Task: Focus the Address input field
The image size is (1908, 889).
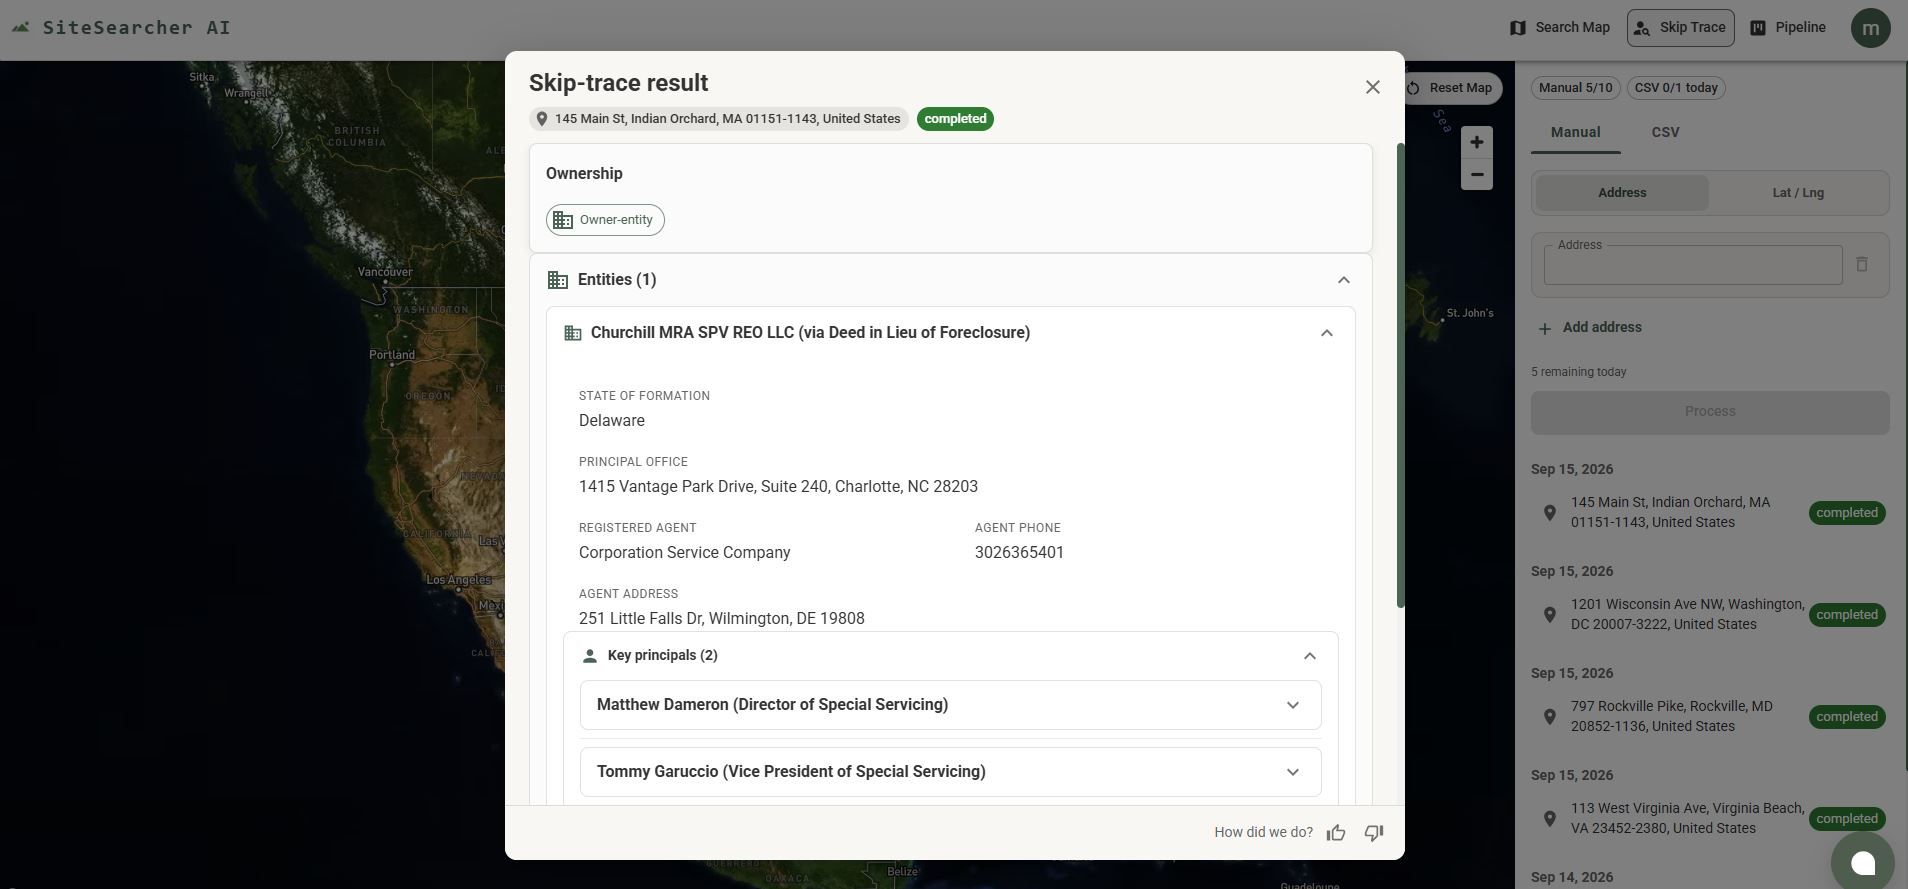Action: 1692,265
